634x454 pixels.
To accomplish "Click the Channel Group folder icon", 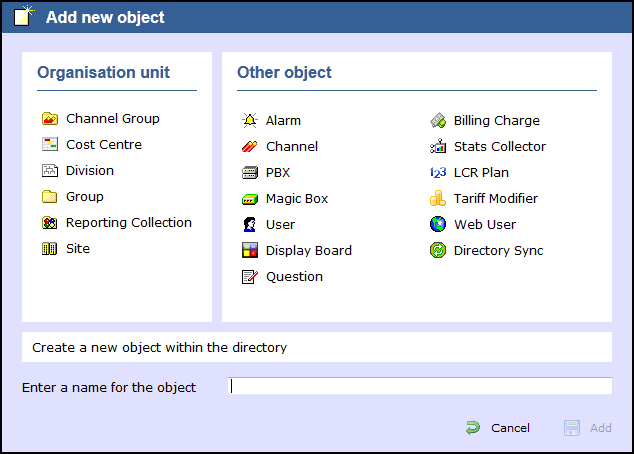I will point(49,119).
